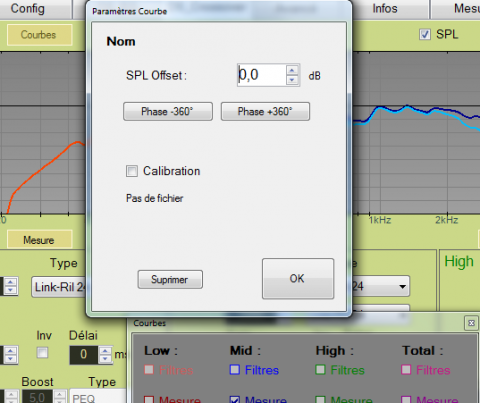
Task: Click the Phase +360° button
Action: (265, 111)
